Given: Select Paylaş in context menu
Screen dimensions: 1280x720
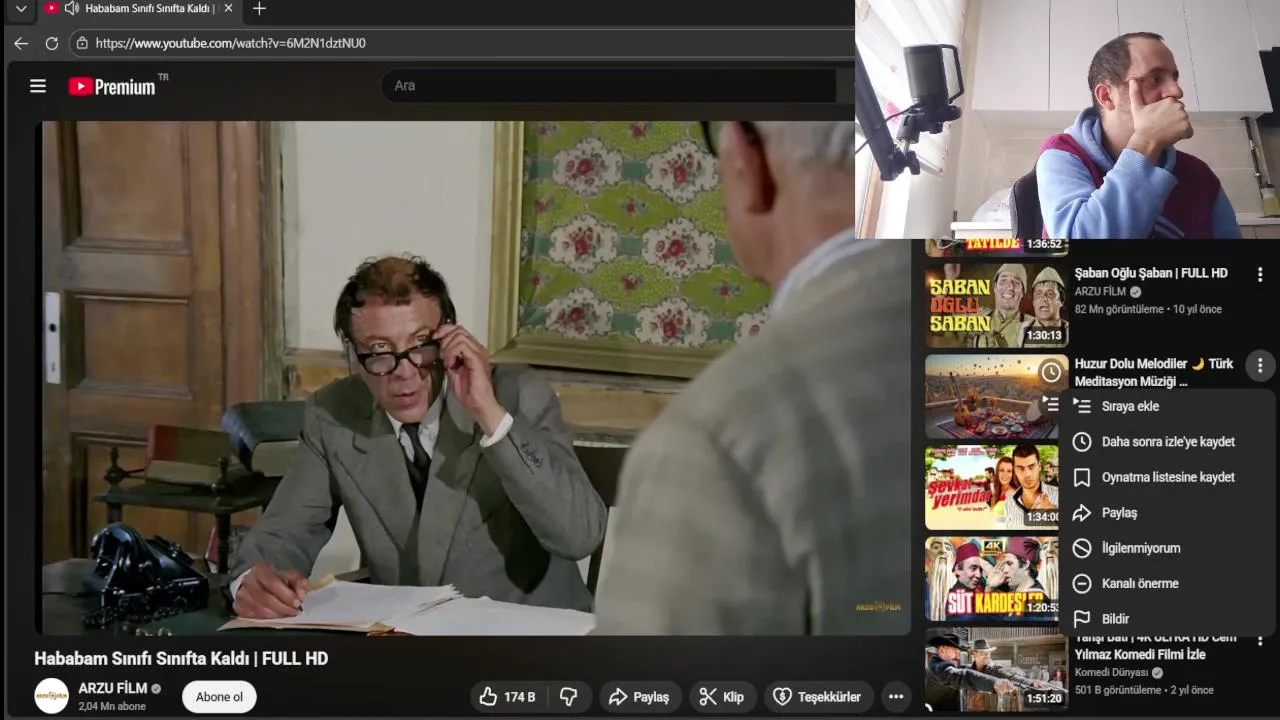Looking at the screenshot, I should tap(1166, 513).
